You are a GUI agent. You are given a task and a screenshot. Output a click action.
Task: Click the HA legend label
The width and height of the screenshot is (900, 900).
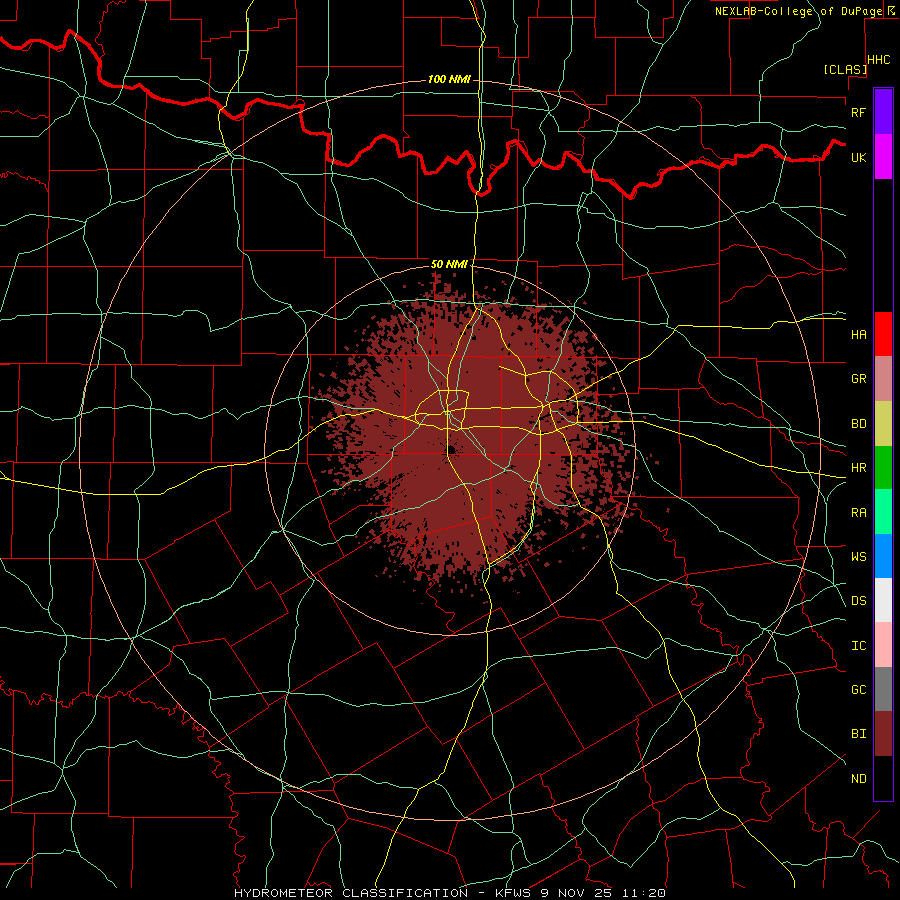coord(859,335)
